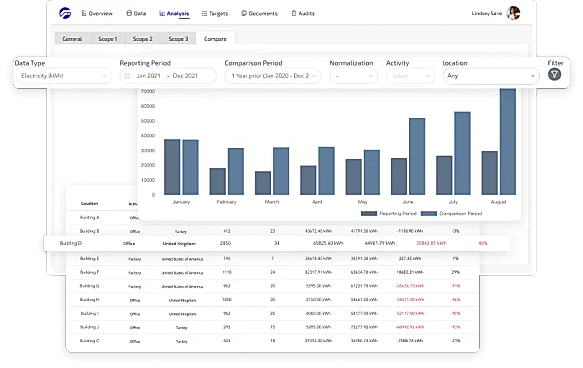Click the Dec 2021 end date field
The height and width of the screenshot is (368, 583).
click(185, 76)
